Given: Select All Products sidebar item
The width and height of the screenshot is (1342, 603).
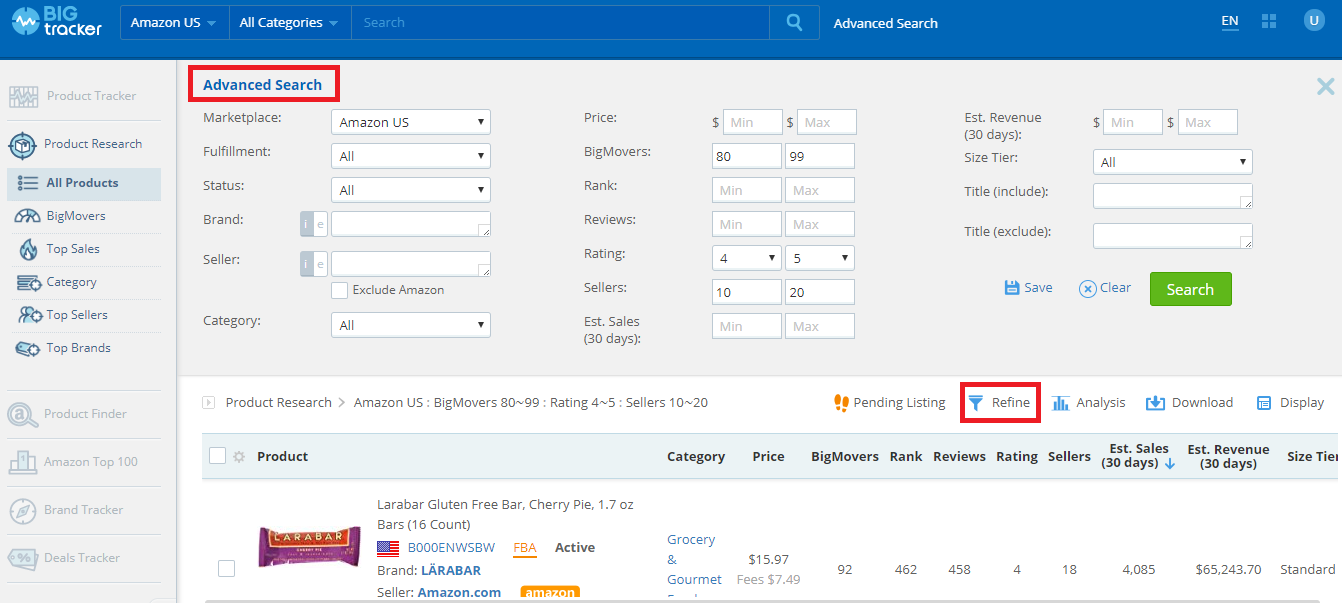Looking at the screenshot, I should pos(82,183).
